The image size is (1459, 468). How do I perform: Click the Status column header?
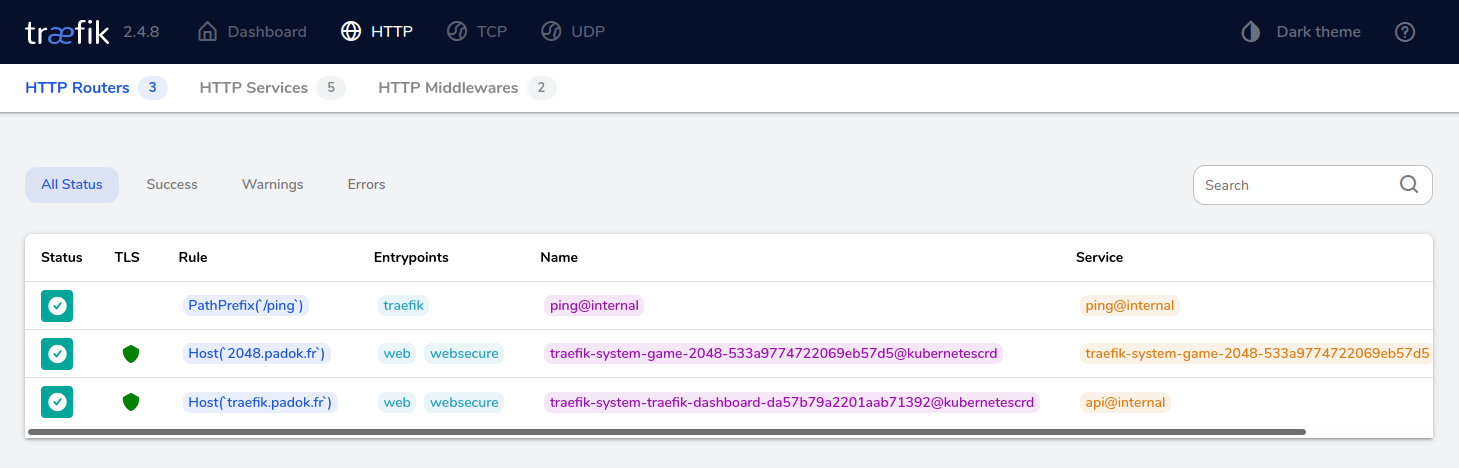[62, 258]
